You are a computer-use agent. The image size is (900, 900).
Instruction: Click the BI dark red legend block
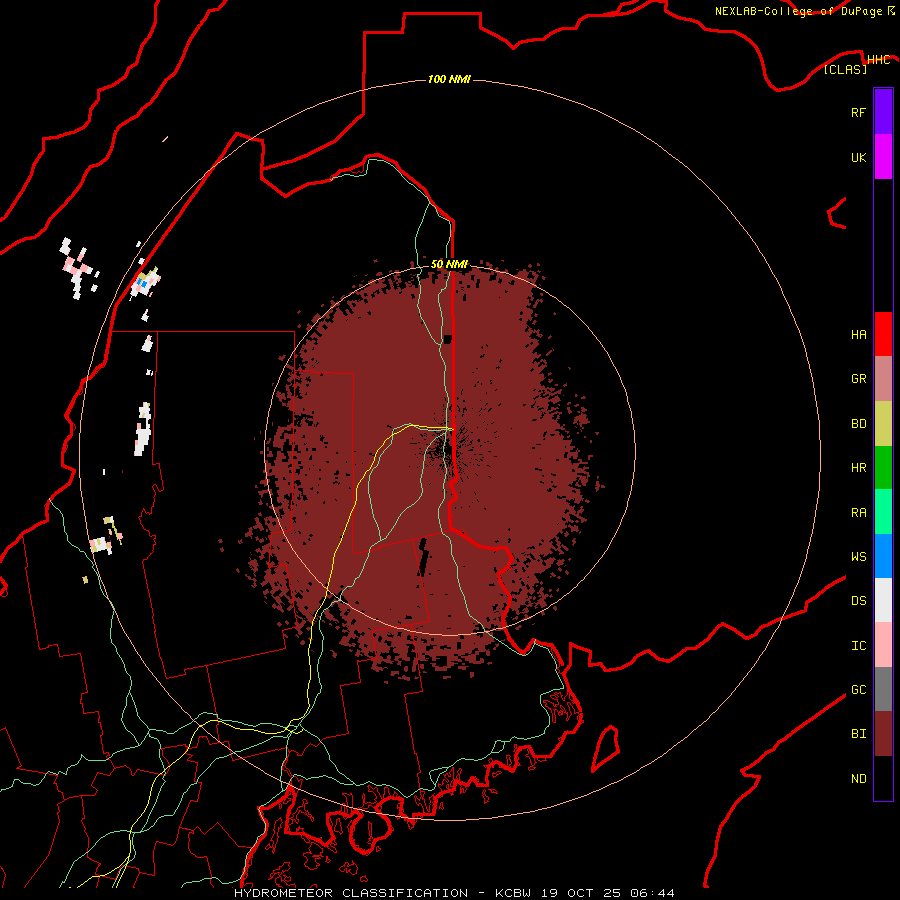(883, 734)
